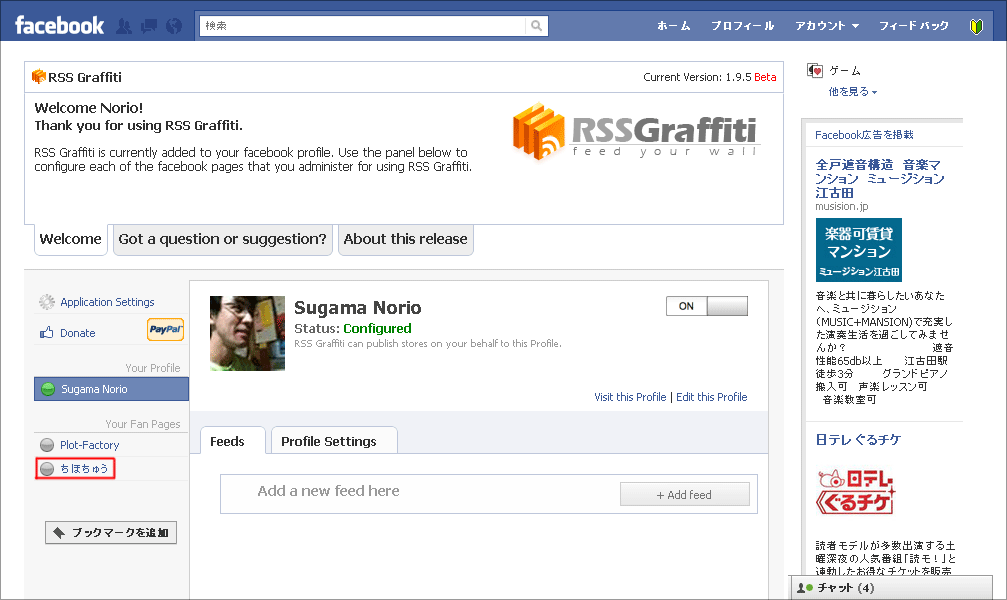Open プロフィール in top navigation
Image resolution: width=1007 pixels, height=600 pixels.
(x=742, y=26)
